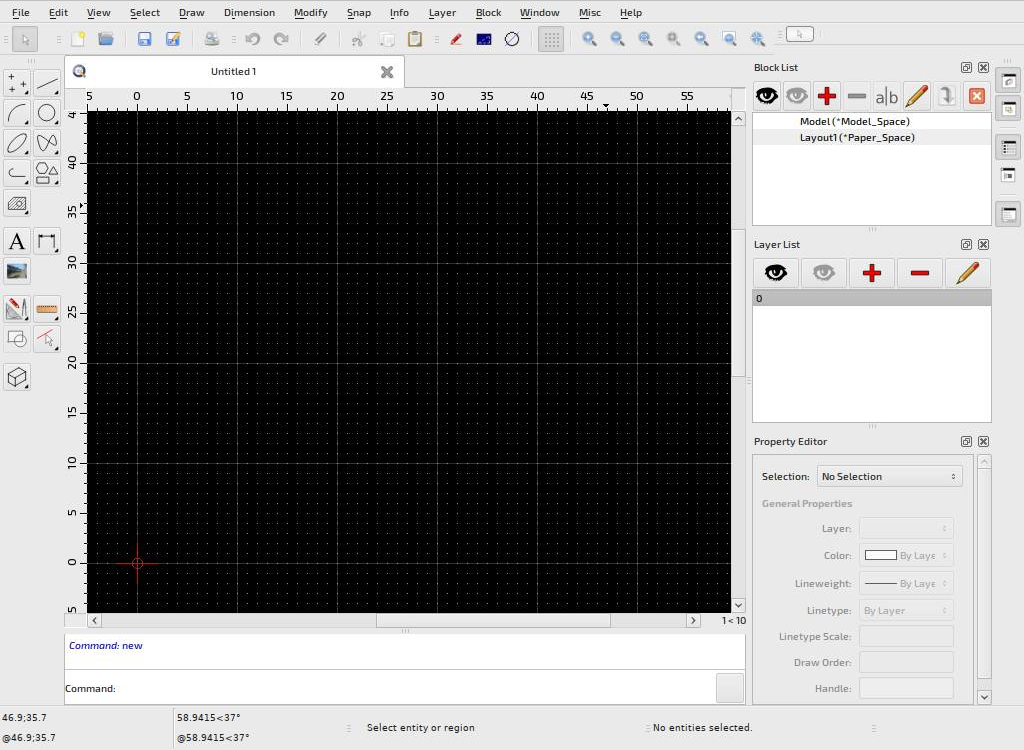
Task: Click the canvas scroll down arrow
Action: pos(738,606)
